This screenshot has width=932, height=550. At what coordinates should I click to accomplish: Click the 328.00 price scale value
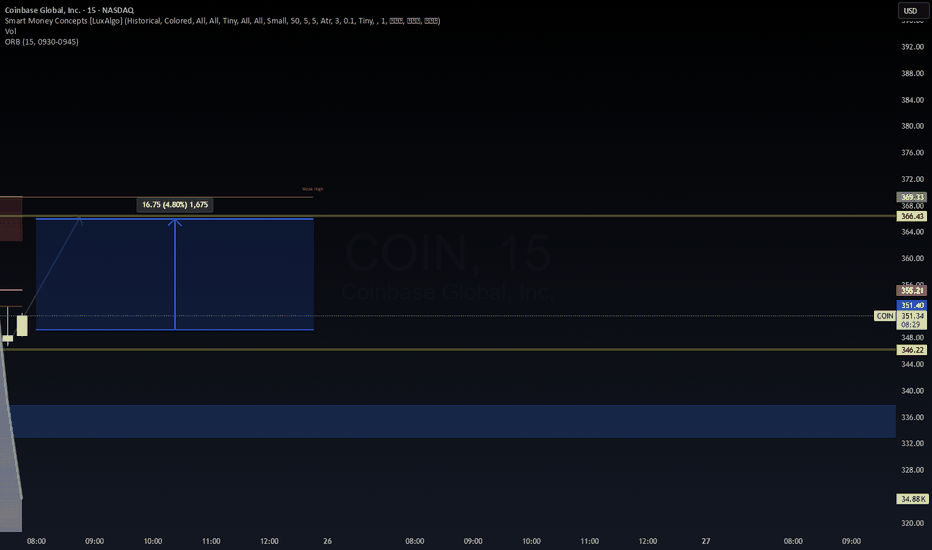[912, 470]
